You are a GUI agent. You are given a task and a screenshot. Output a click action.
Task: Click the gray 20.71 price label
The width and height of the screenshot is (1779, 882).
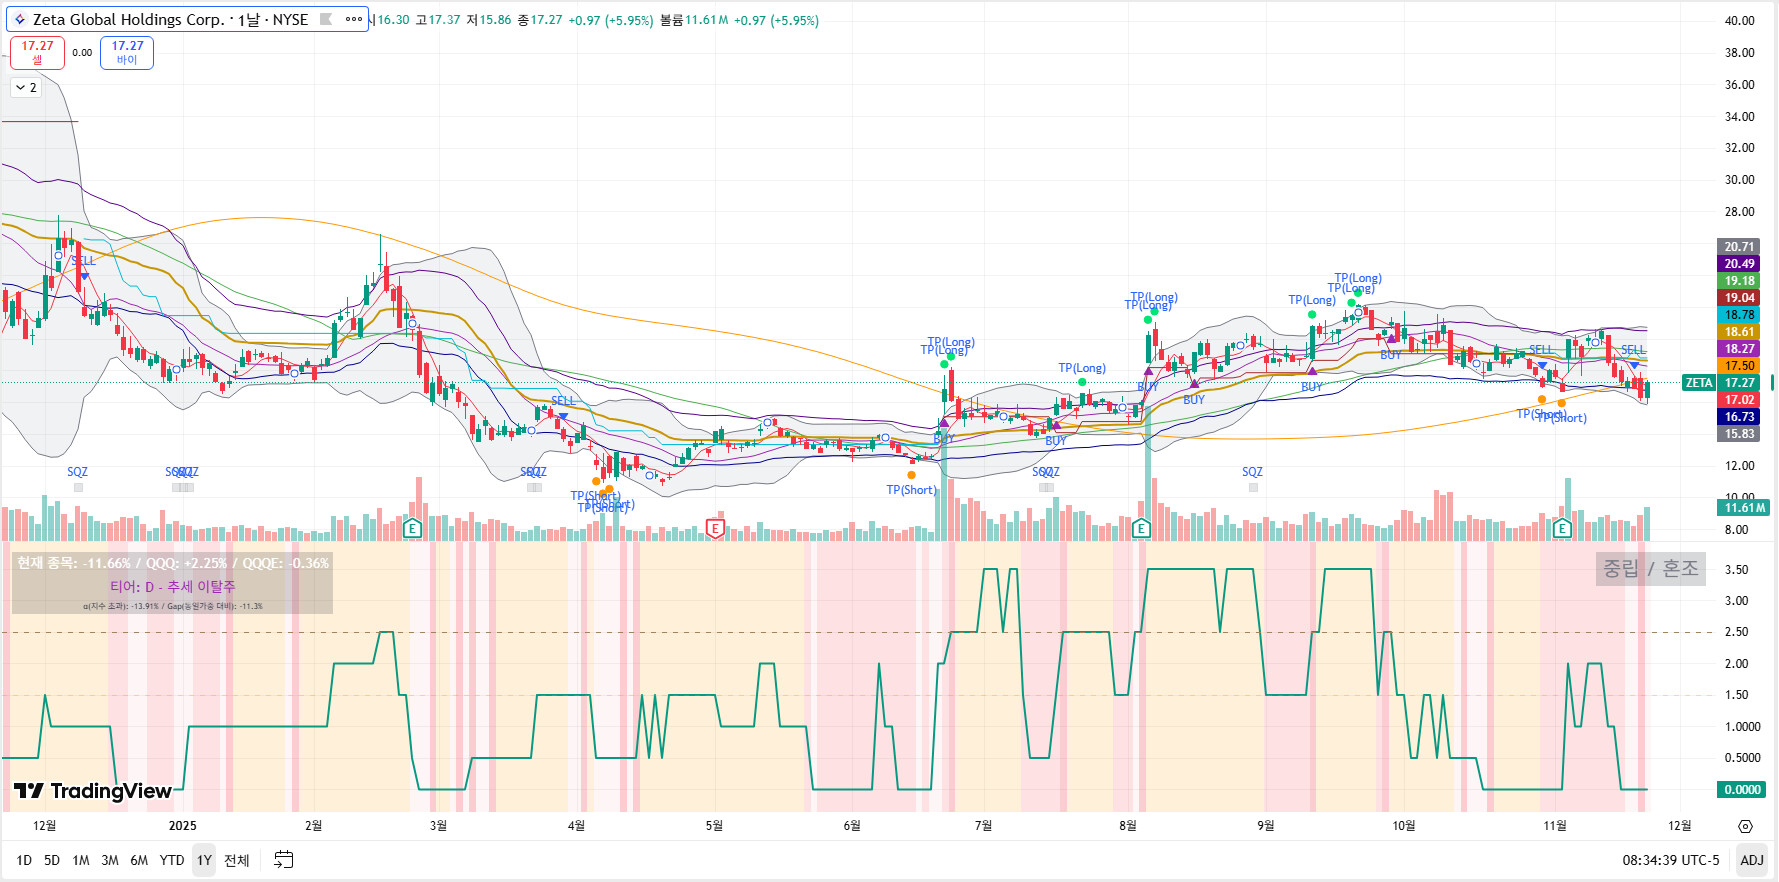point(1739,247)
